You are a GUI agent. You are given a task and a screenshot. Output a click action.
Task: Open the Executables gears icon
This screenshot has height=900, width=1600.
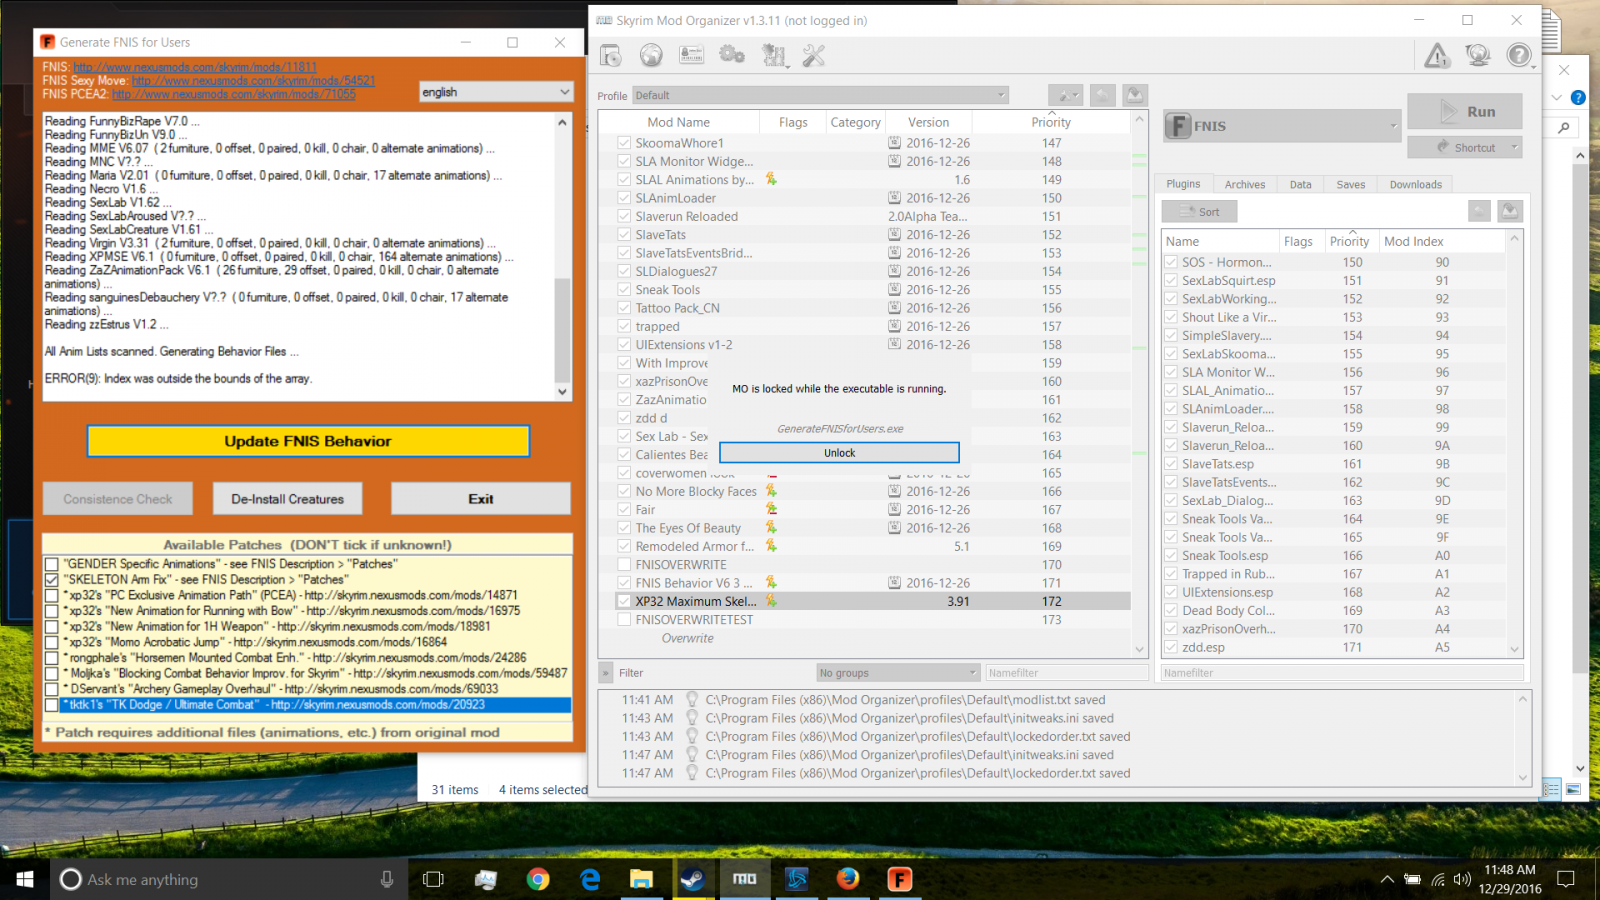coord(732,56)
